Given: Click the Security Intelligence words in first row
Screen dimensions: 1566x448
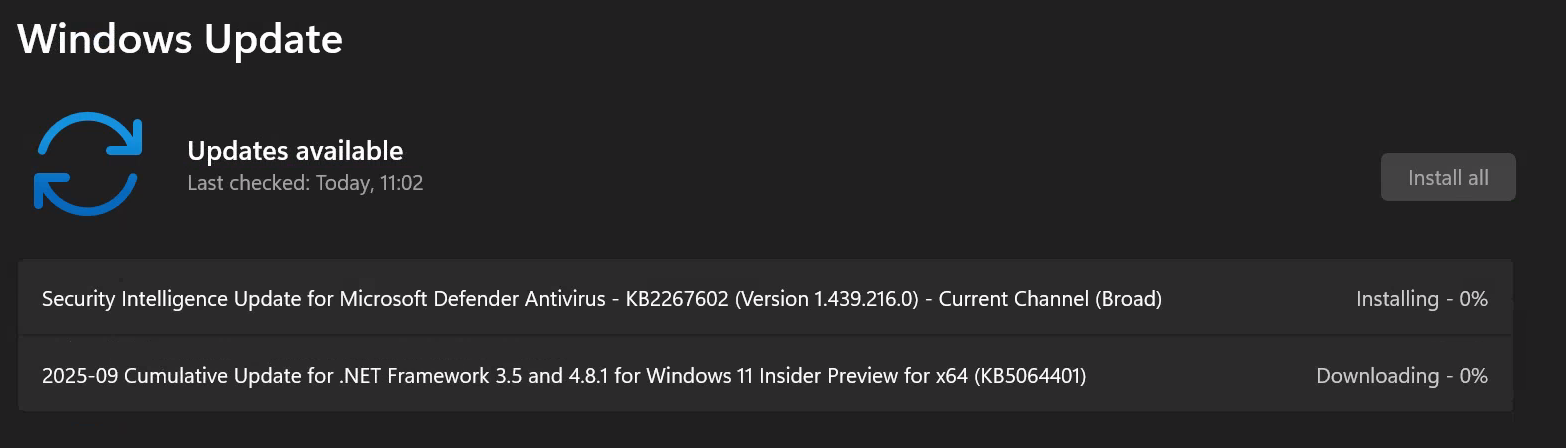Looking at the screenshot, I should pyautogui.click(x=128, y=298).
